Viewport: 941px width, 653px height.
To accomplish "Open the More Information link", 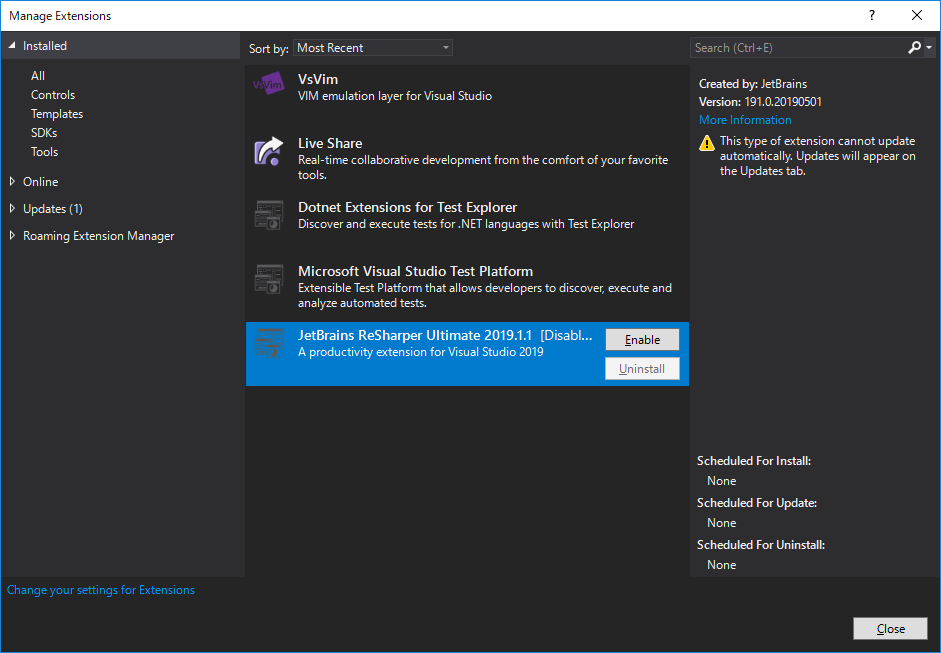I will (744, 119).
